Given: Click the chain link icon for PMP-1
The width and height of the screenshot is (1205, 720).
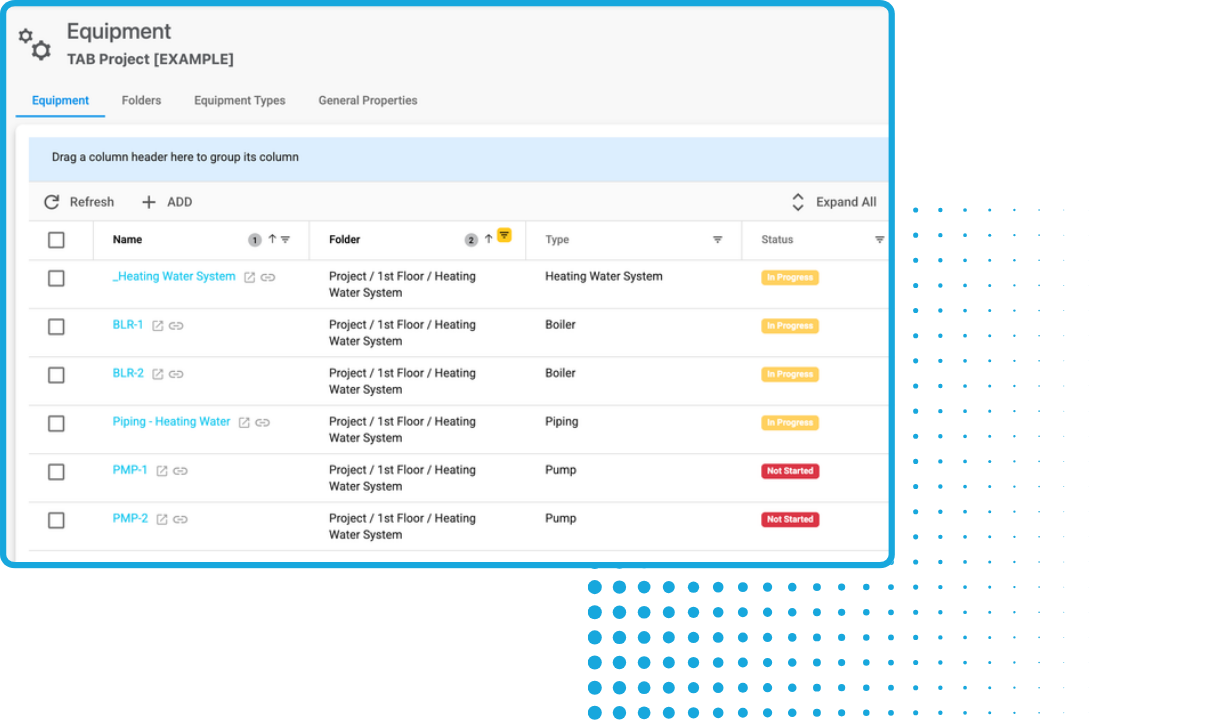Looking at the screenshot, I should click(180, 471).
